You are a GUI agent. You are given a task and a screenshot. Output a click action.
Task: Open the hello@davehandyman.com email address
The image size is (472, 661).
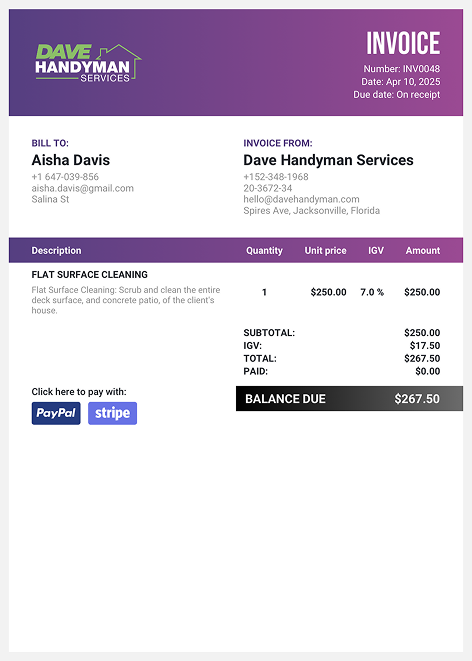pos(301,199)
